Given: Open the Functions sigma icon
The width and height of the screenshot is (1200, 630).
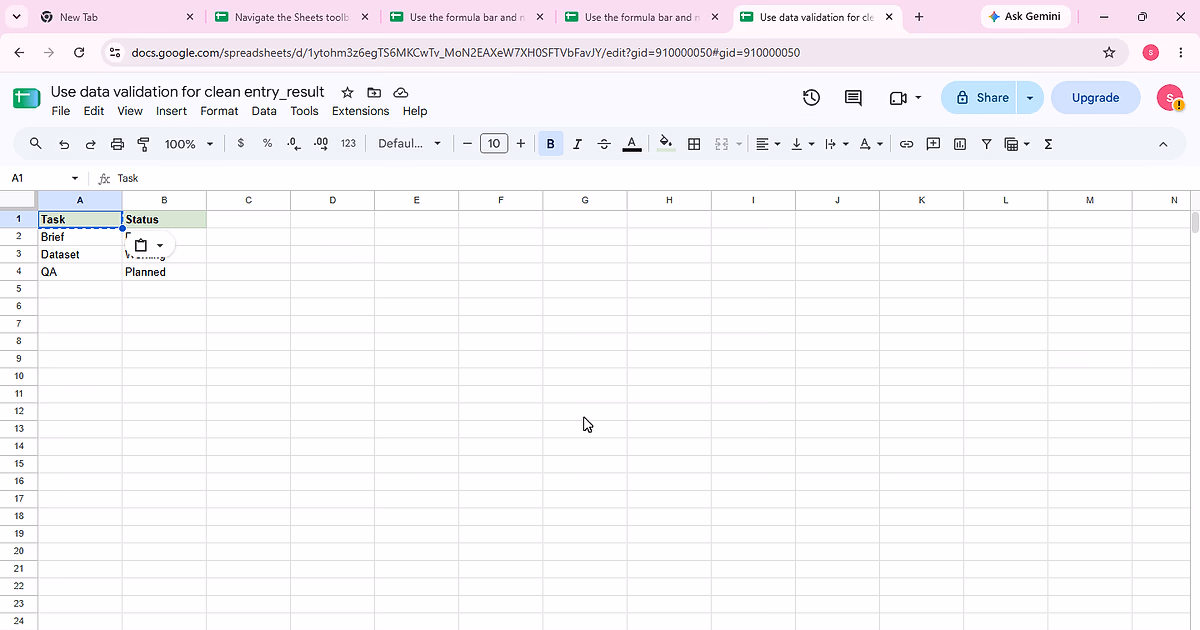Looking at the screenshot, I should pyautogui.click(x=1048, y=144).
